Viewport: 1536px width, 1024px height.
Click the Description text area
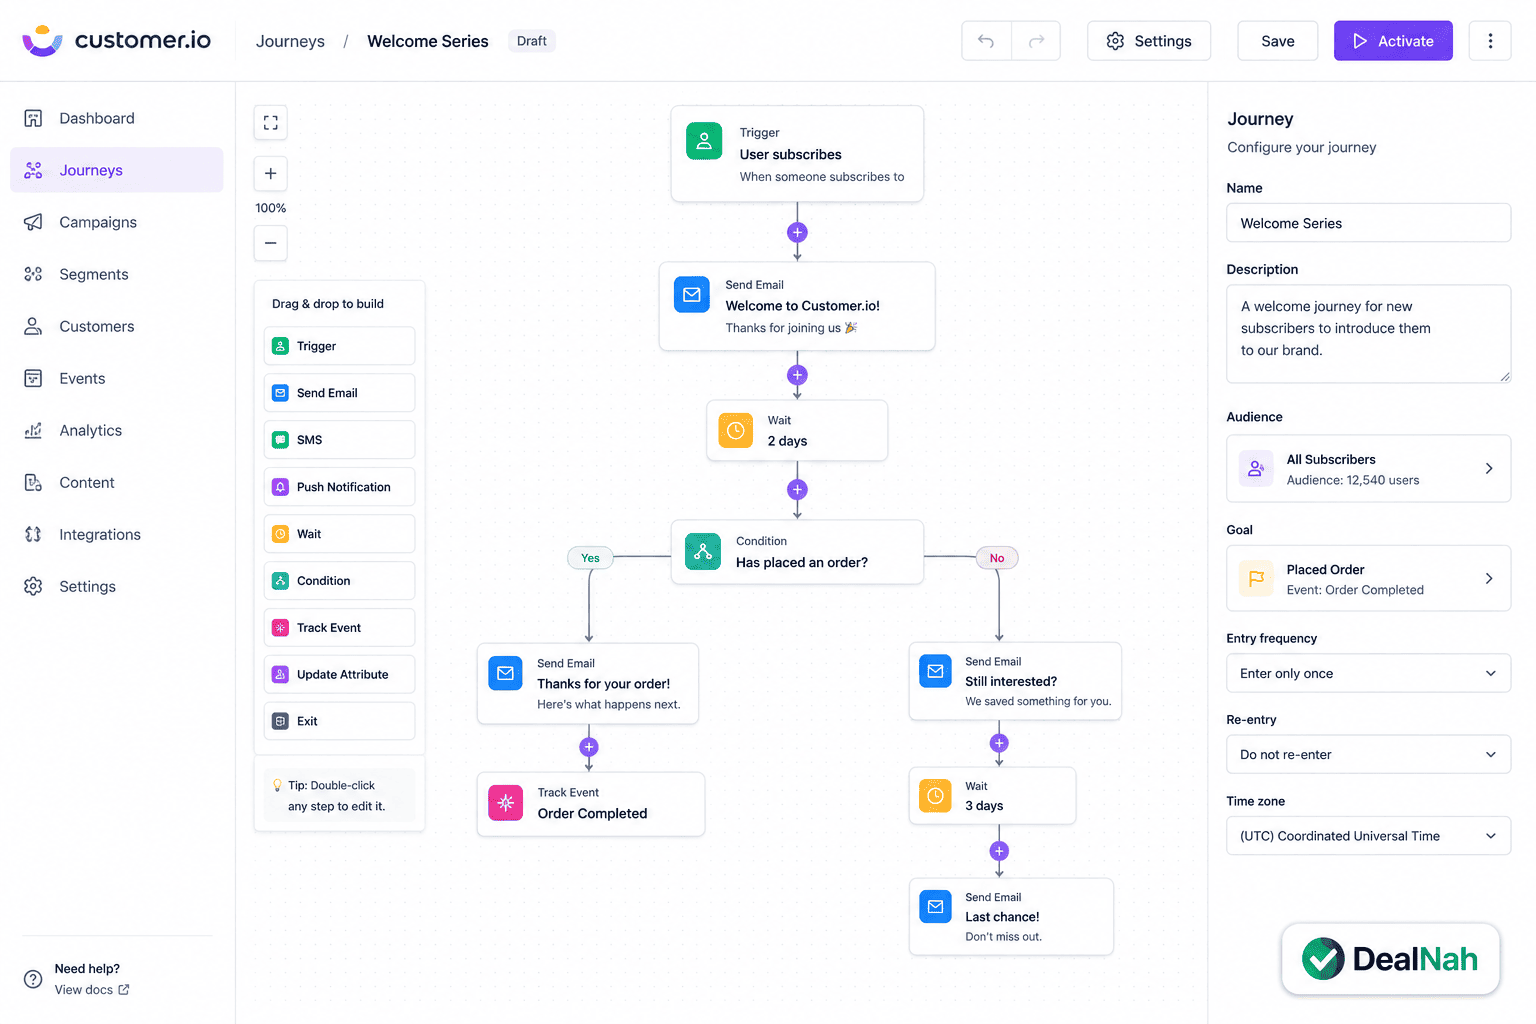coord(1368,334)
